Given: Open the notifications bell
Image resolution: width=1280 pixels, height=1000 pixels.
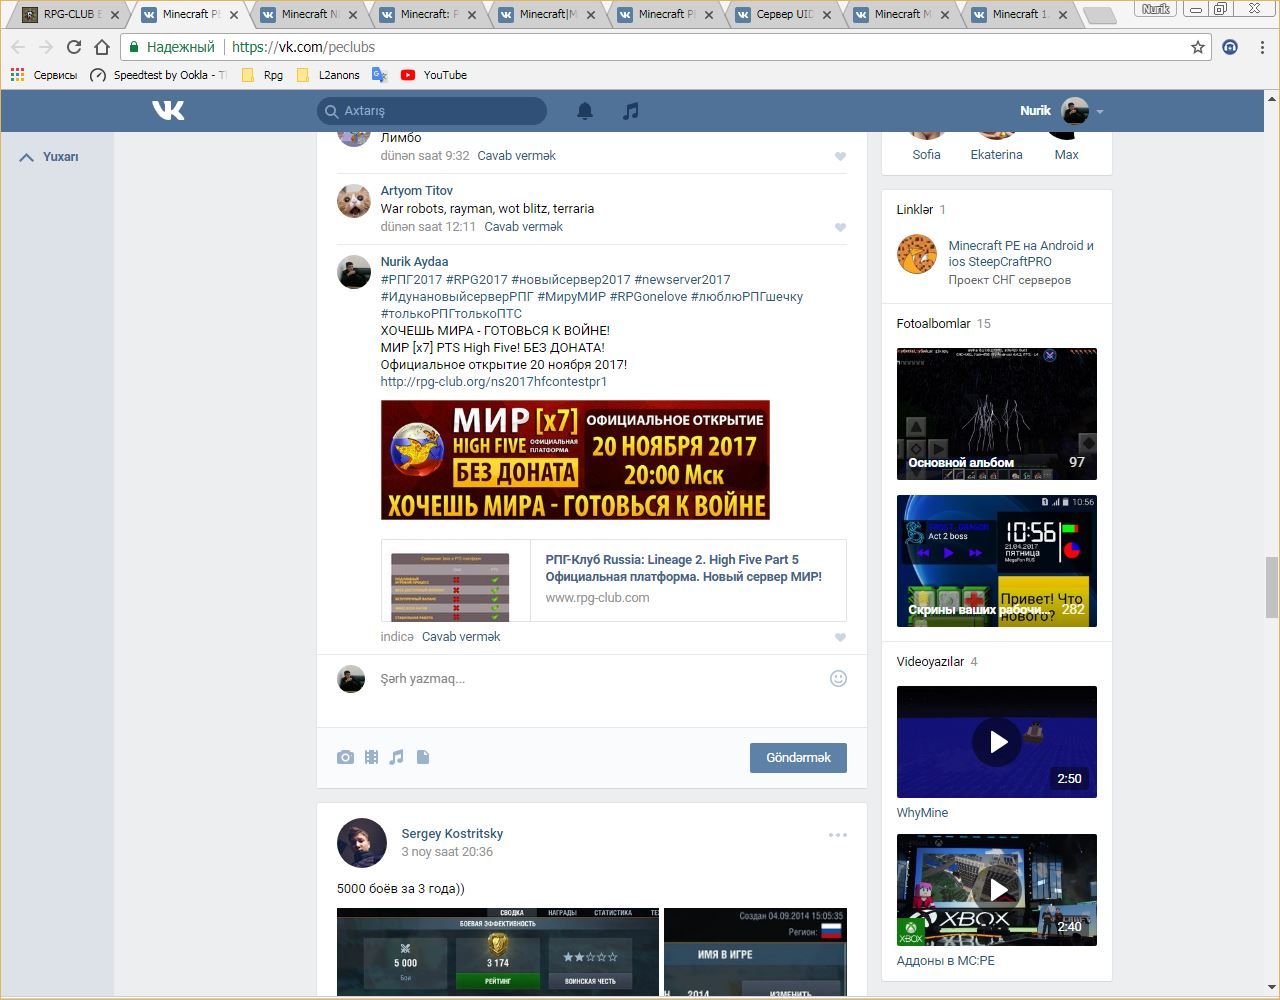Looking at the screenshot, I should pyautogui.click(x=585, y=111).
